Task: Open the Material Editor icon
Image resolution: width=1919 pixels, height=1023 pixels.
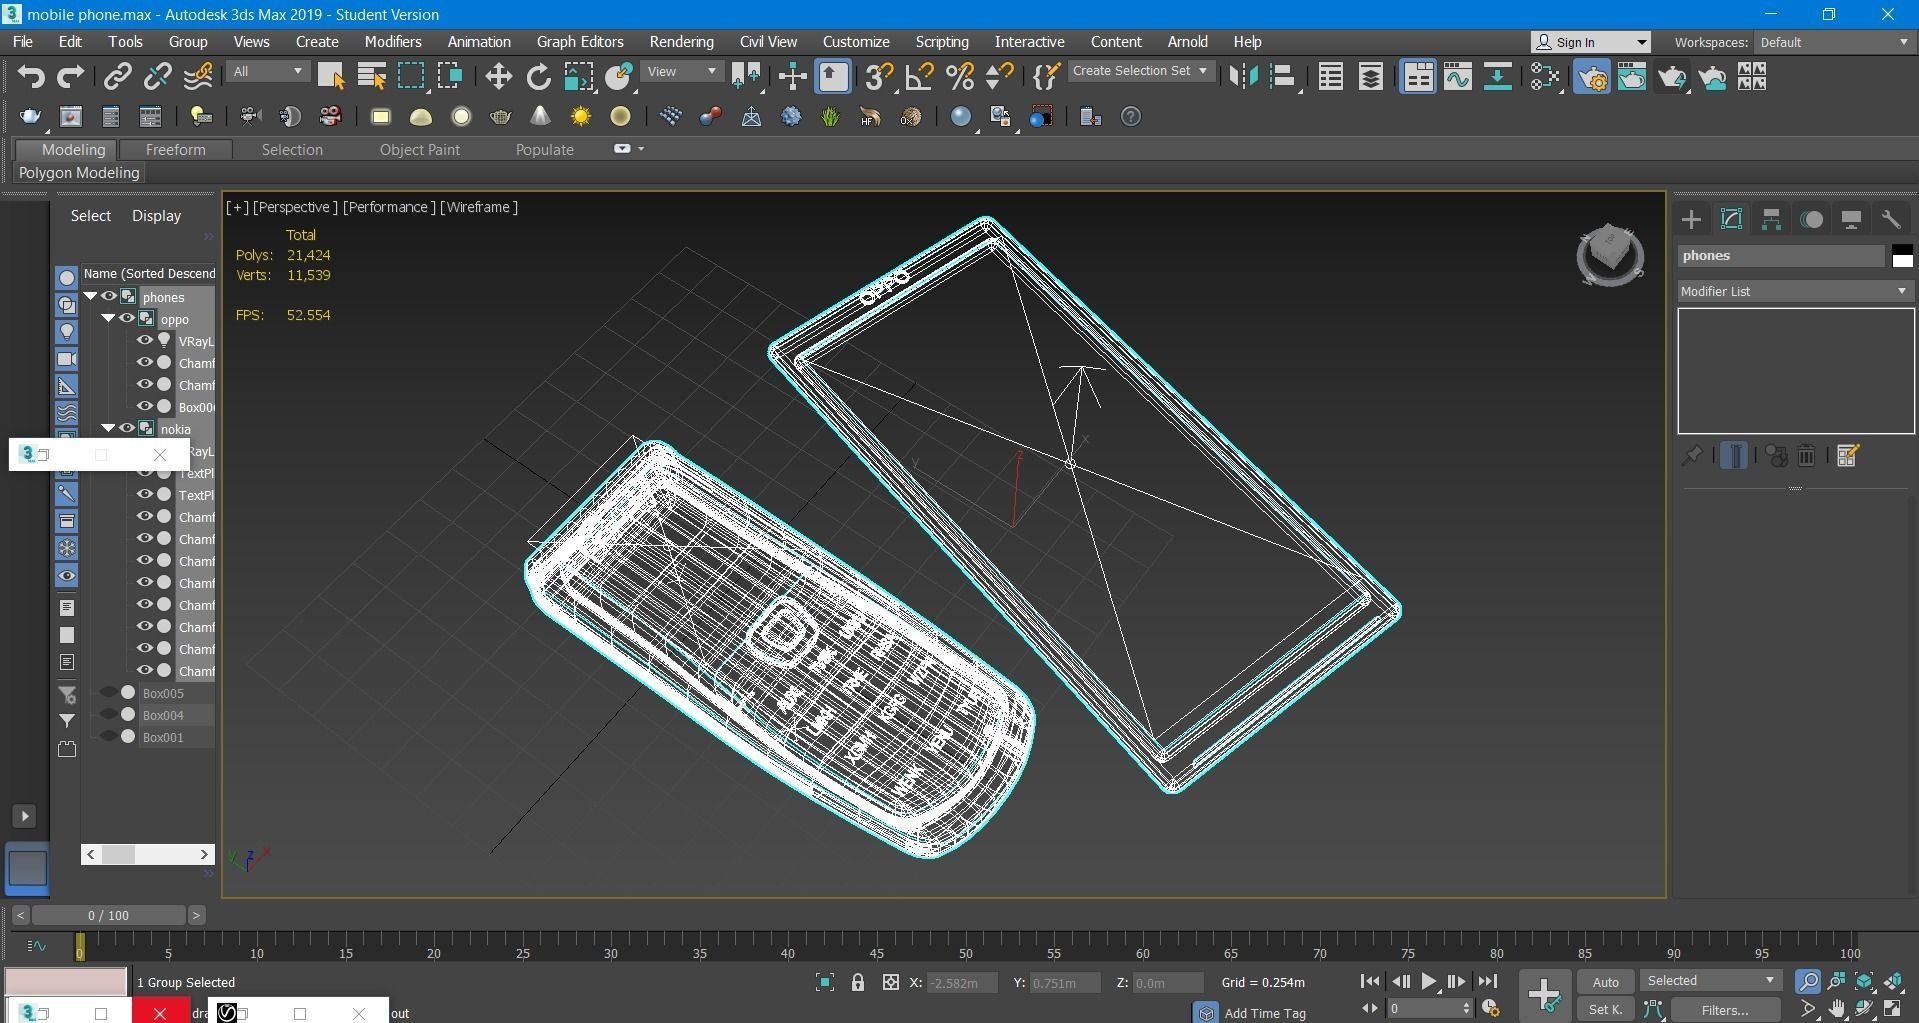Action: tap(1545, 77)
